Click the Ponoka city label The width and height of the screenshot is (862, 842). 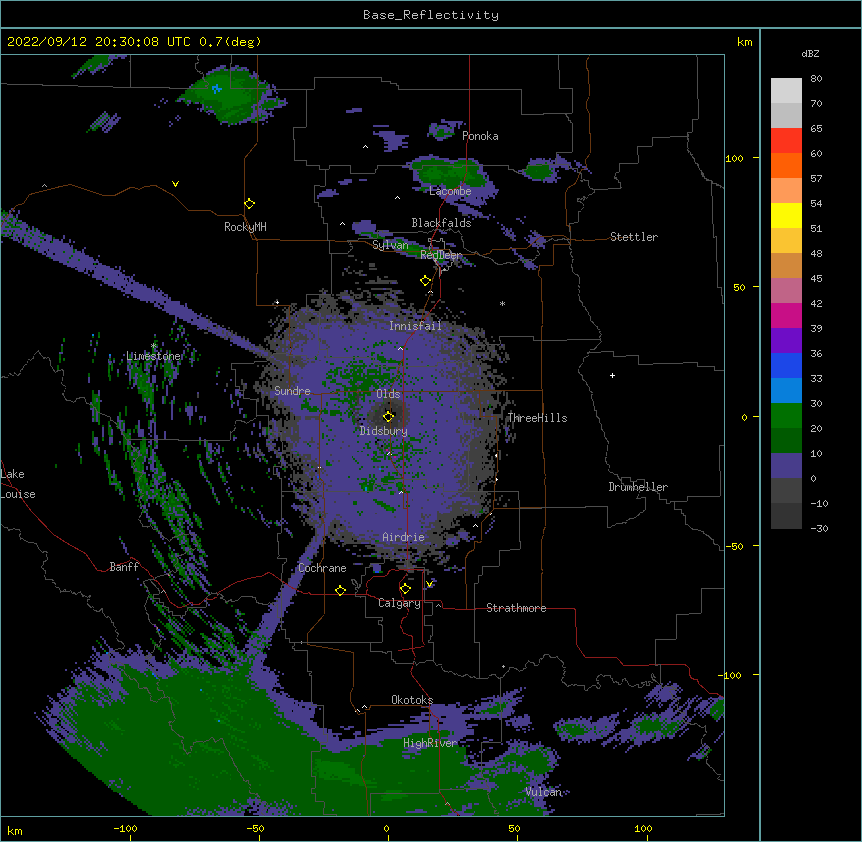pyautogui.click(x=480, y=136)
